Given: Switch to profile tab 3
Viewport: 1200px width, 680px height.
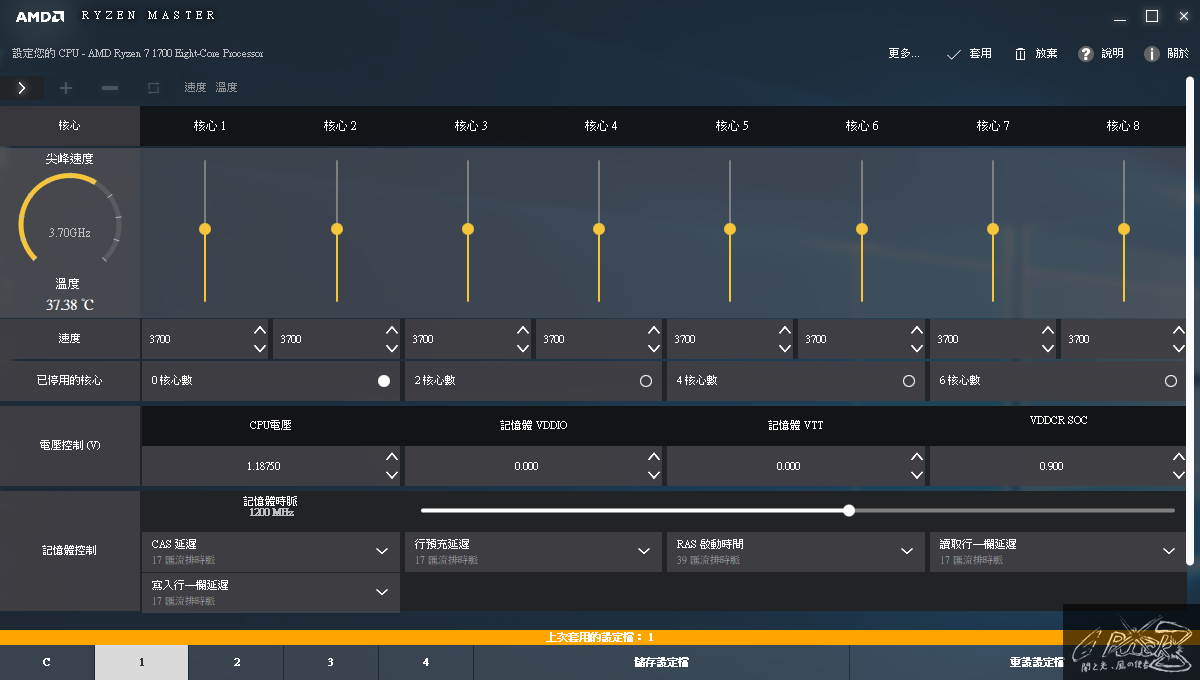Looking at the screenshot, I should [x=331, y=662].
